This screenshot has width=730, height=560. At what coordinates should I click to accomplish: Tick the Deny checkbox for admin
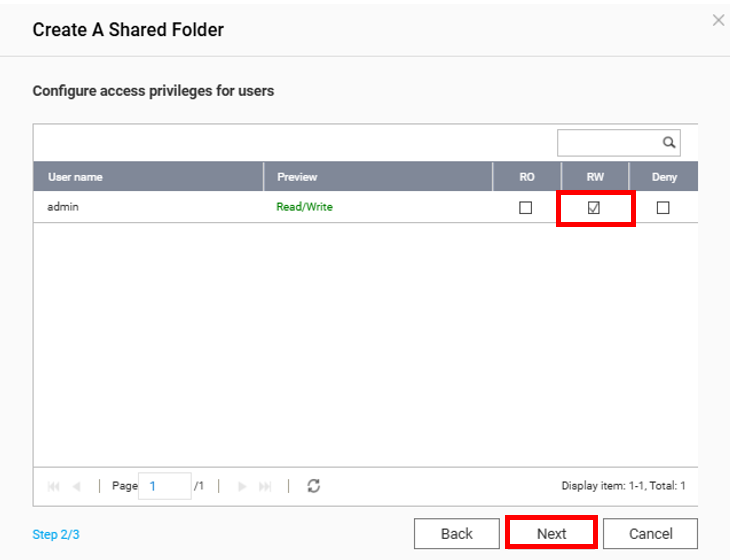662,208
